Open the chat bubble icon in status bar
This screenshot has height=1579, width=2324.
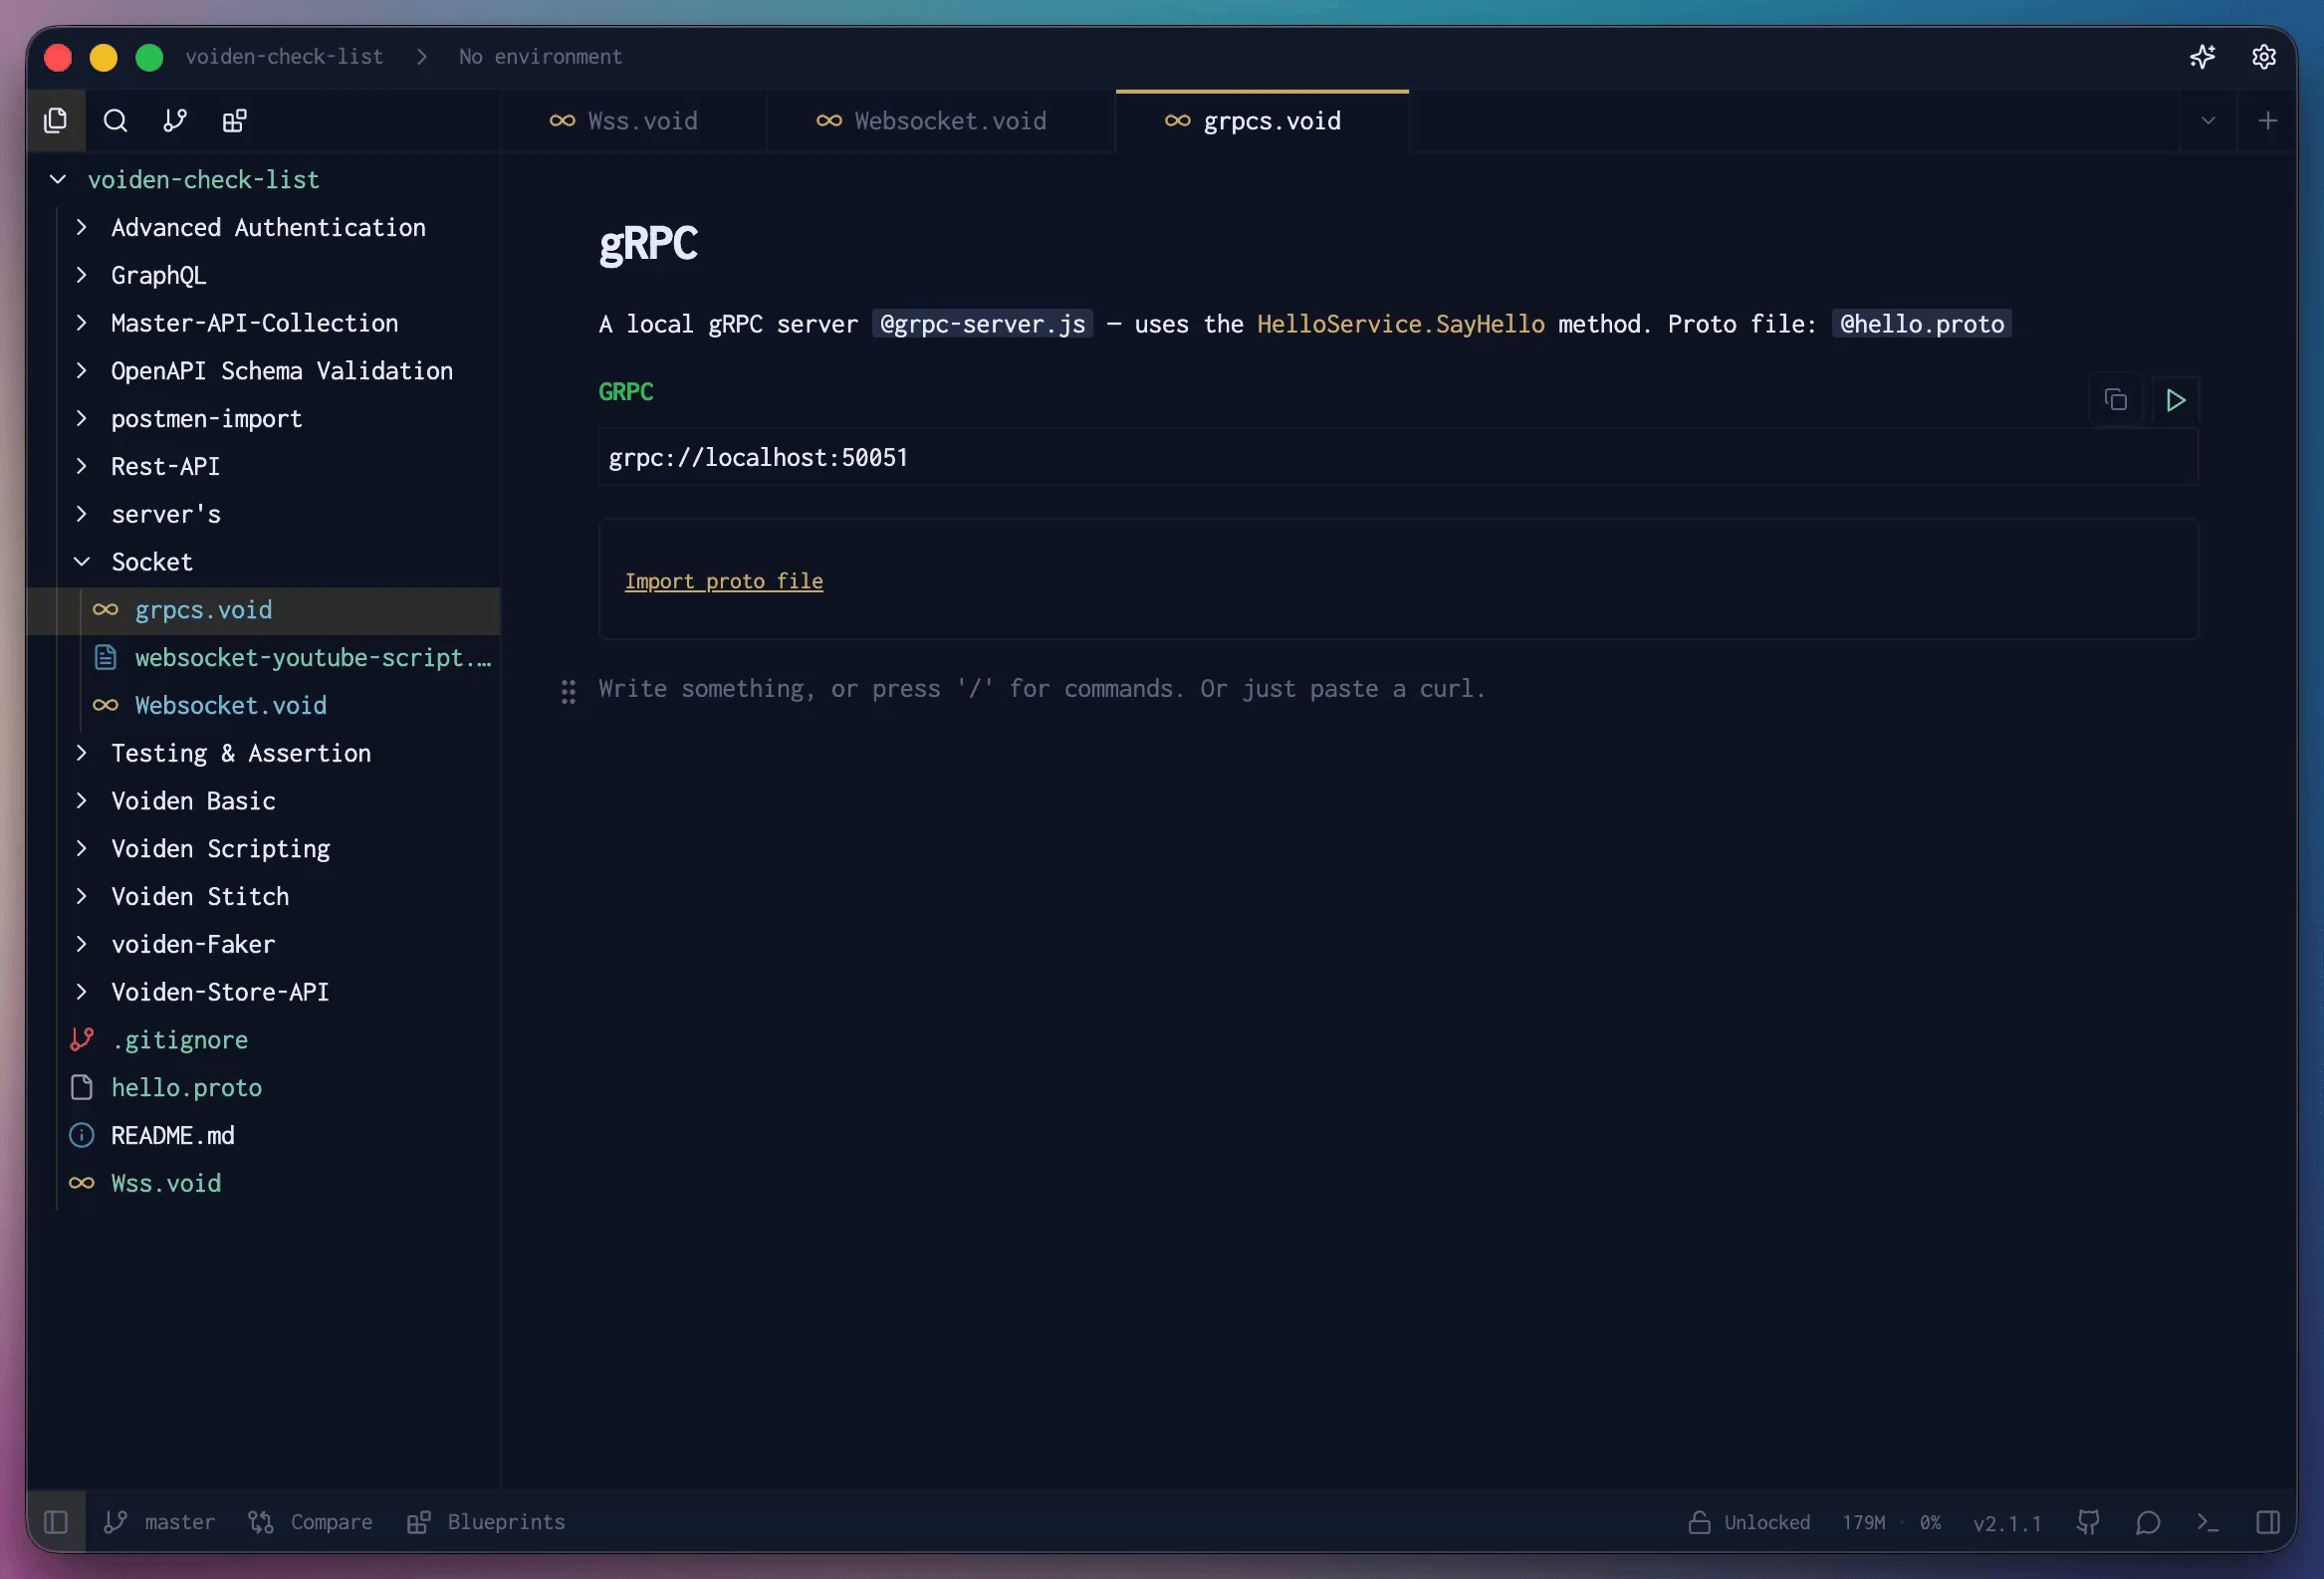pyautogui.click(x=2148, y=1521)
